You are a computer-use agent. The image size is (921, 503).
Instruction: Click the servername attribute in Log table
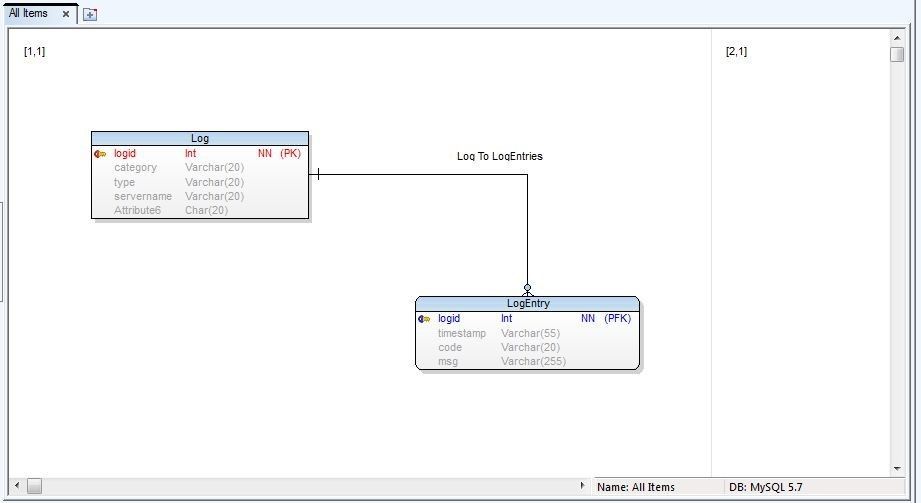(x=143, y=196)
